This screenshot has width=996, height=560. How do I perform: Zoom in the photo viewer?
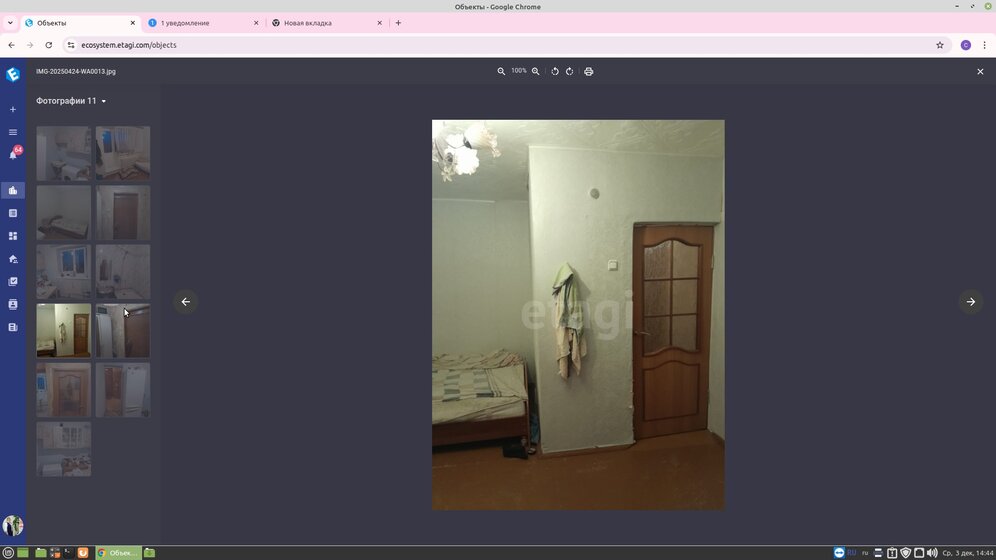pos(535,72)
